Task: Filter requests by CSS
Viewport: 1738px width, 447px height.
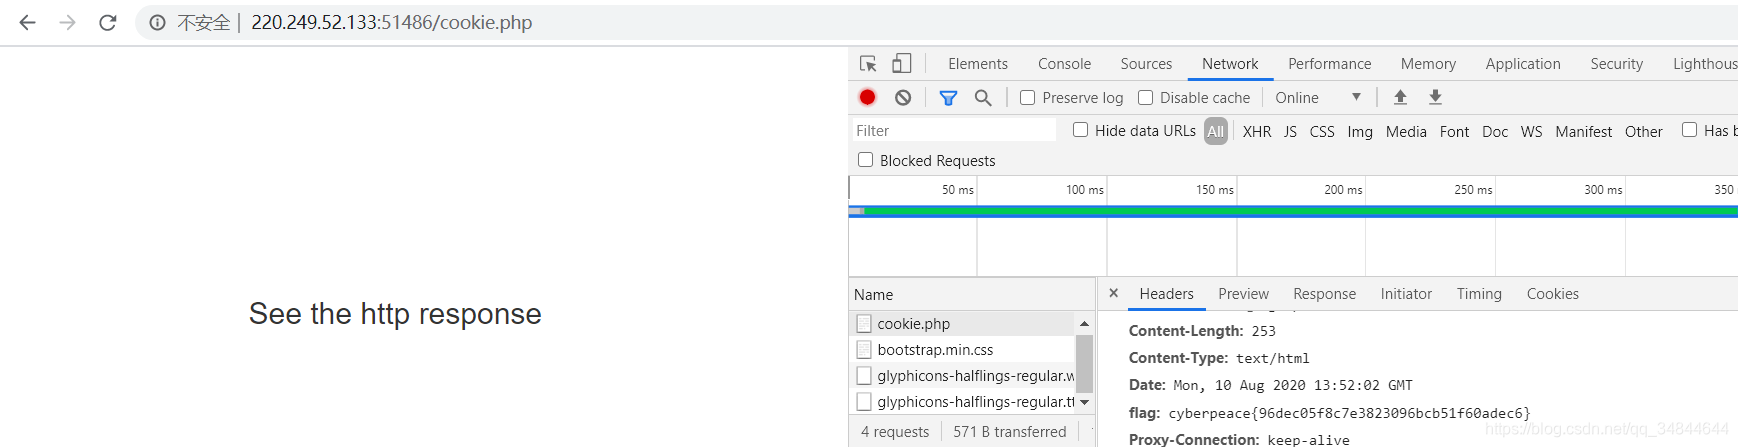Action: coord(1322,131)
